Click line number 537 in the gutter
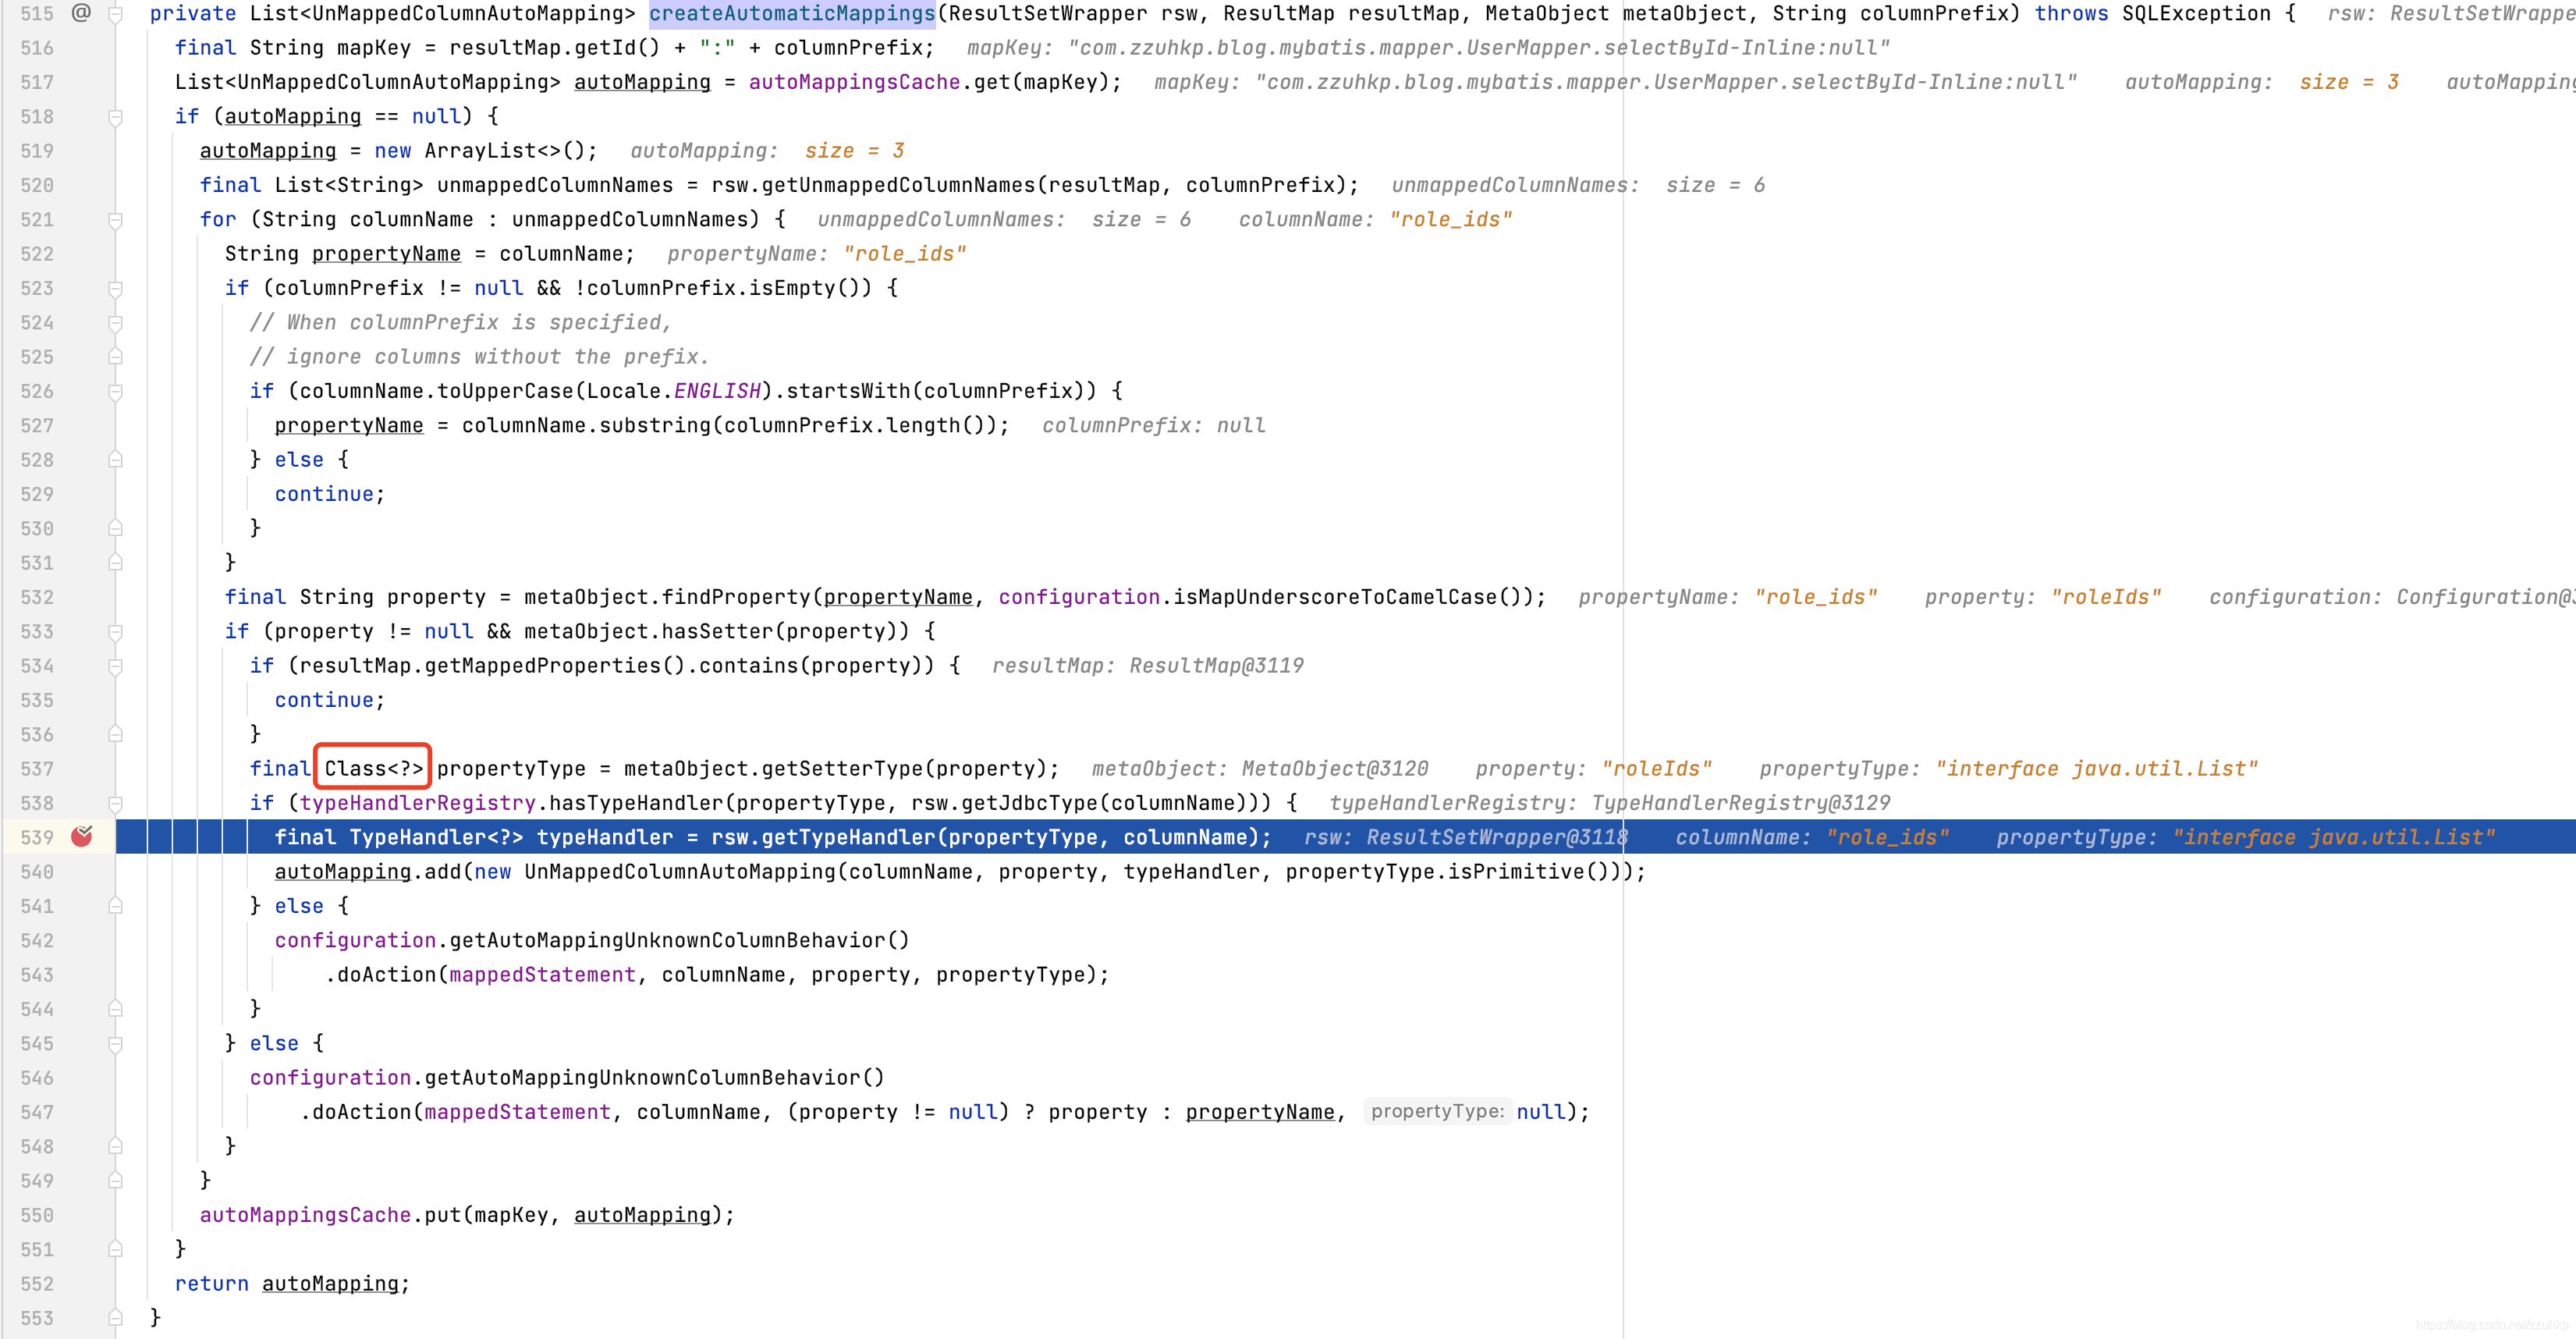The image size is (2576, 1339). 37,769
